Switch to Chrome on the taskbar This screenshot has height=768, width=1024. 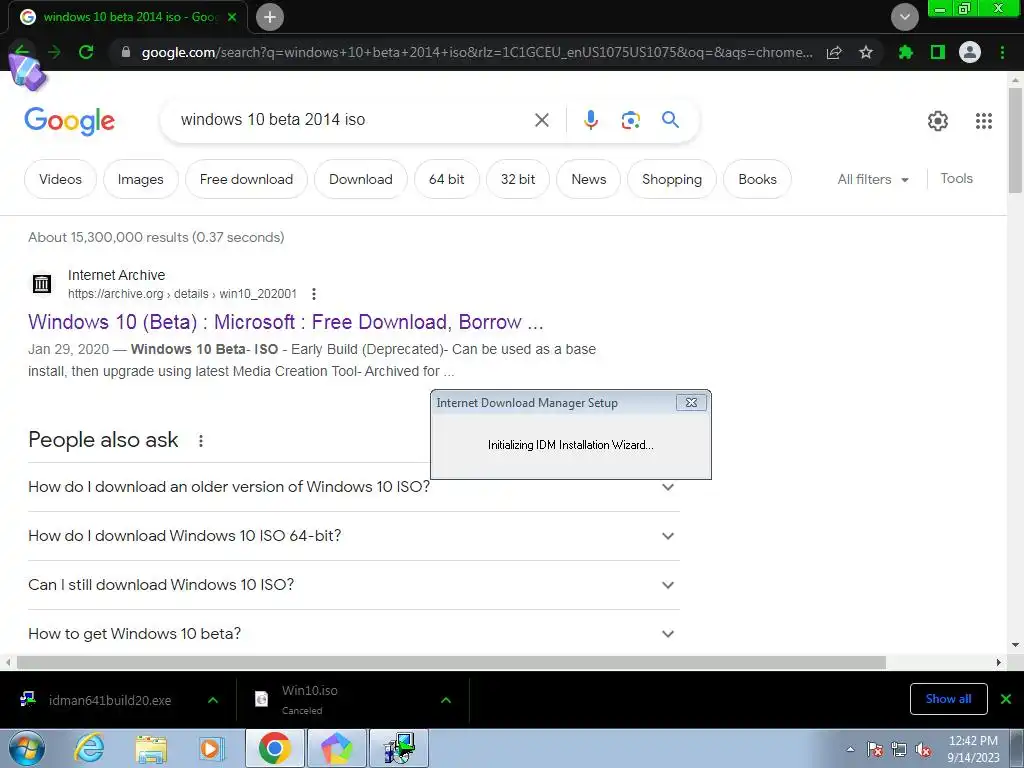click(x=274, y=748)
